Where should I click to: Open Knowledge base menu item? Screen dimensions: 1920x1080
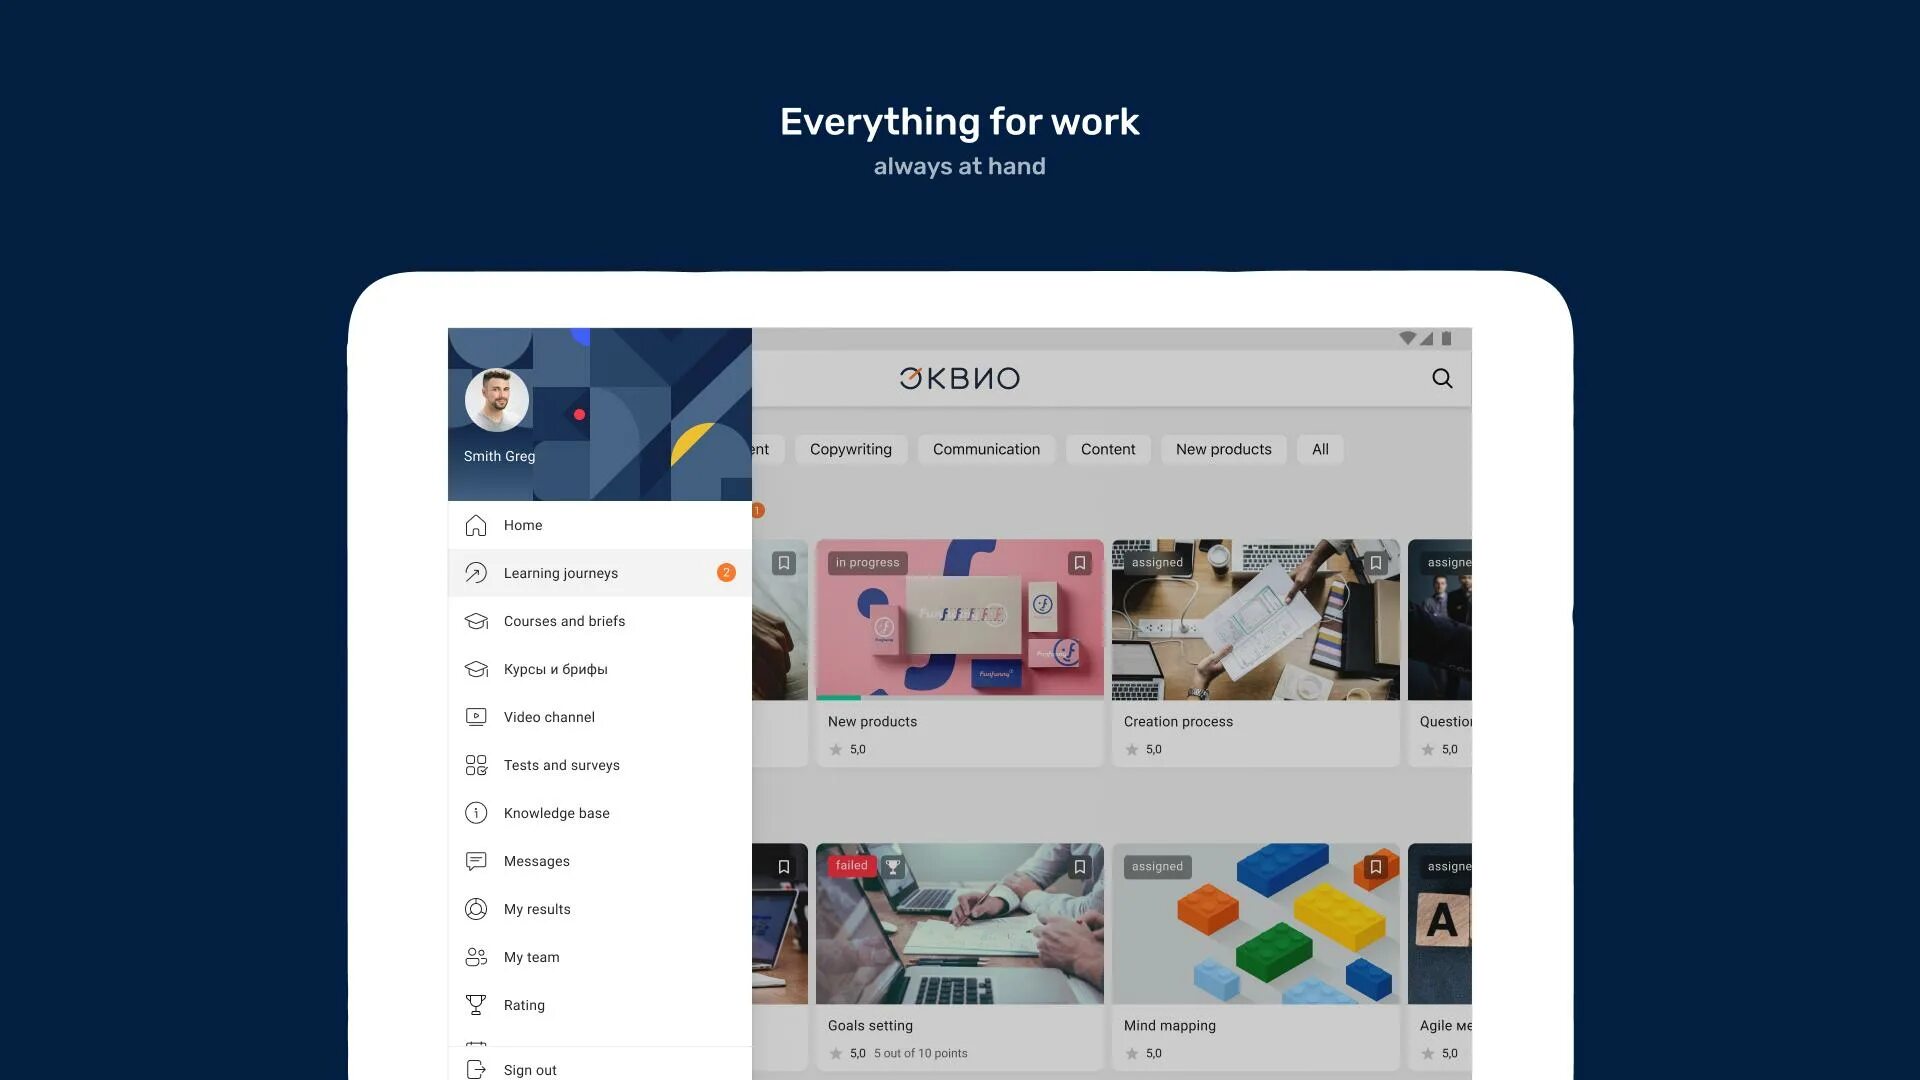tap(600, 813)
